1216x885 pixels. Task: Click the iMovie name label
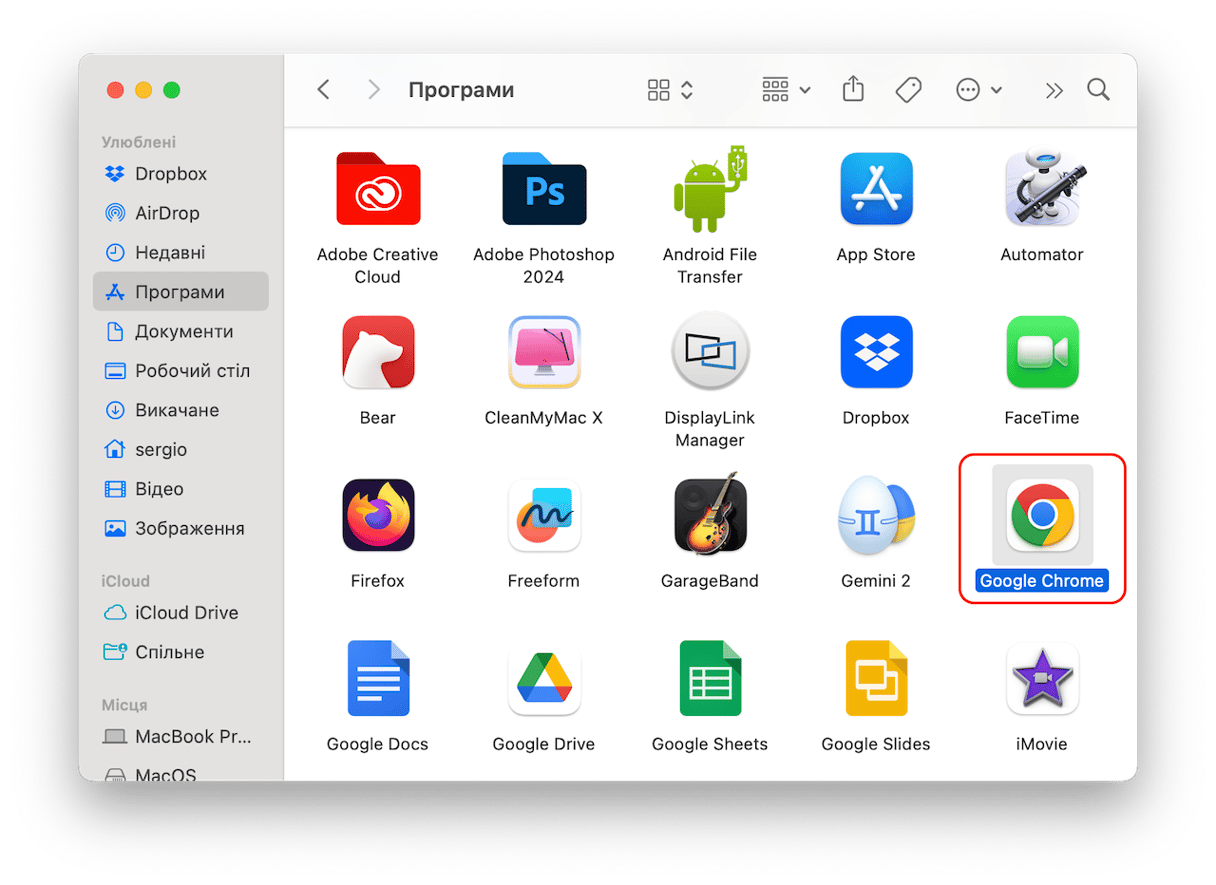(x=1042, y=744)
